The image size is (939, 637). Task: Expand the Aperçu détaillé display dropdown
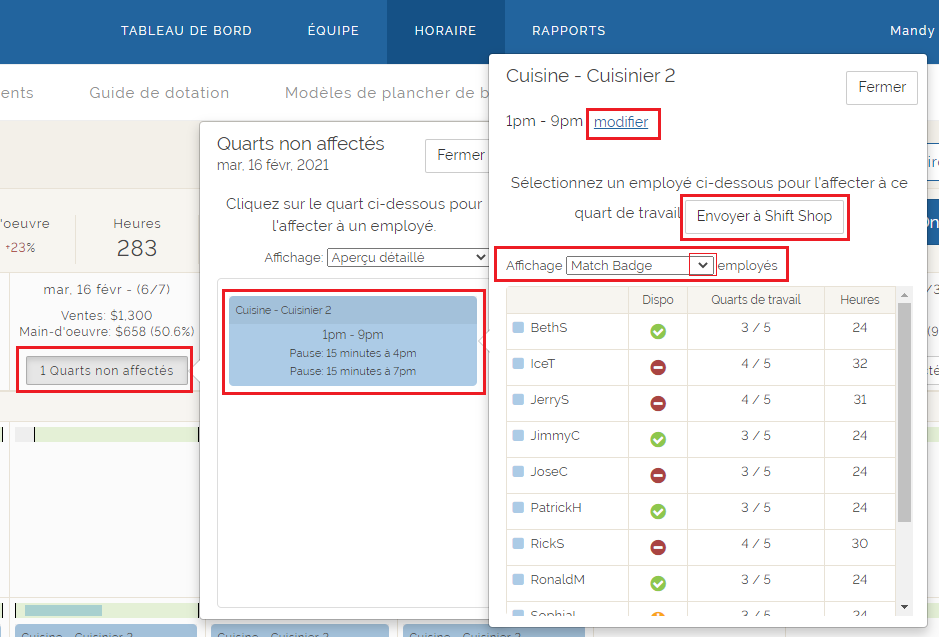407,257
